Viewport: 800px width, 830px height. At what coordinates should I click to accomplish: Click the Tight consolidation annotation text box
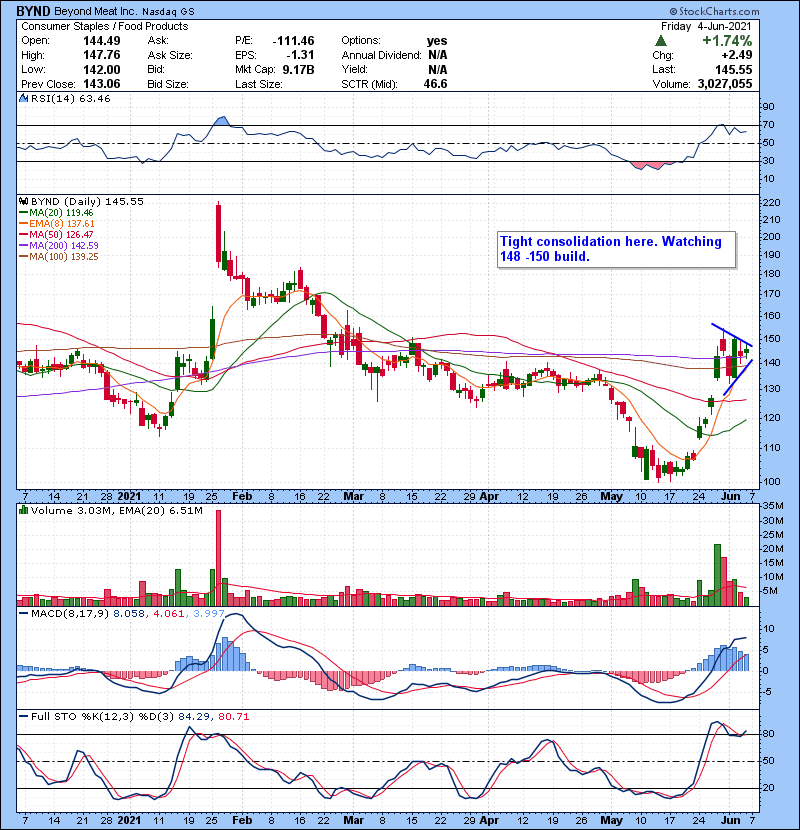[616, 249]
